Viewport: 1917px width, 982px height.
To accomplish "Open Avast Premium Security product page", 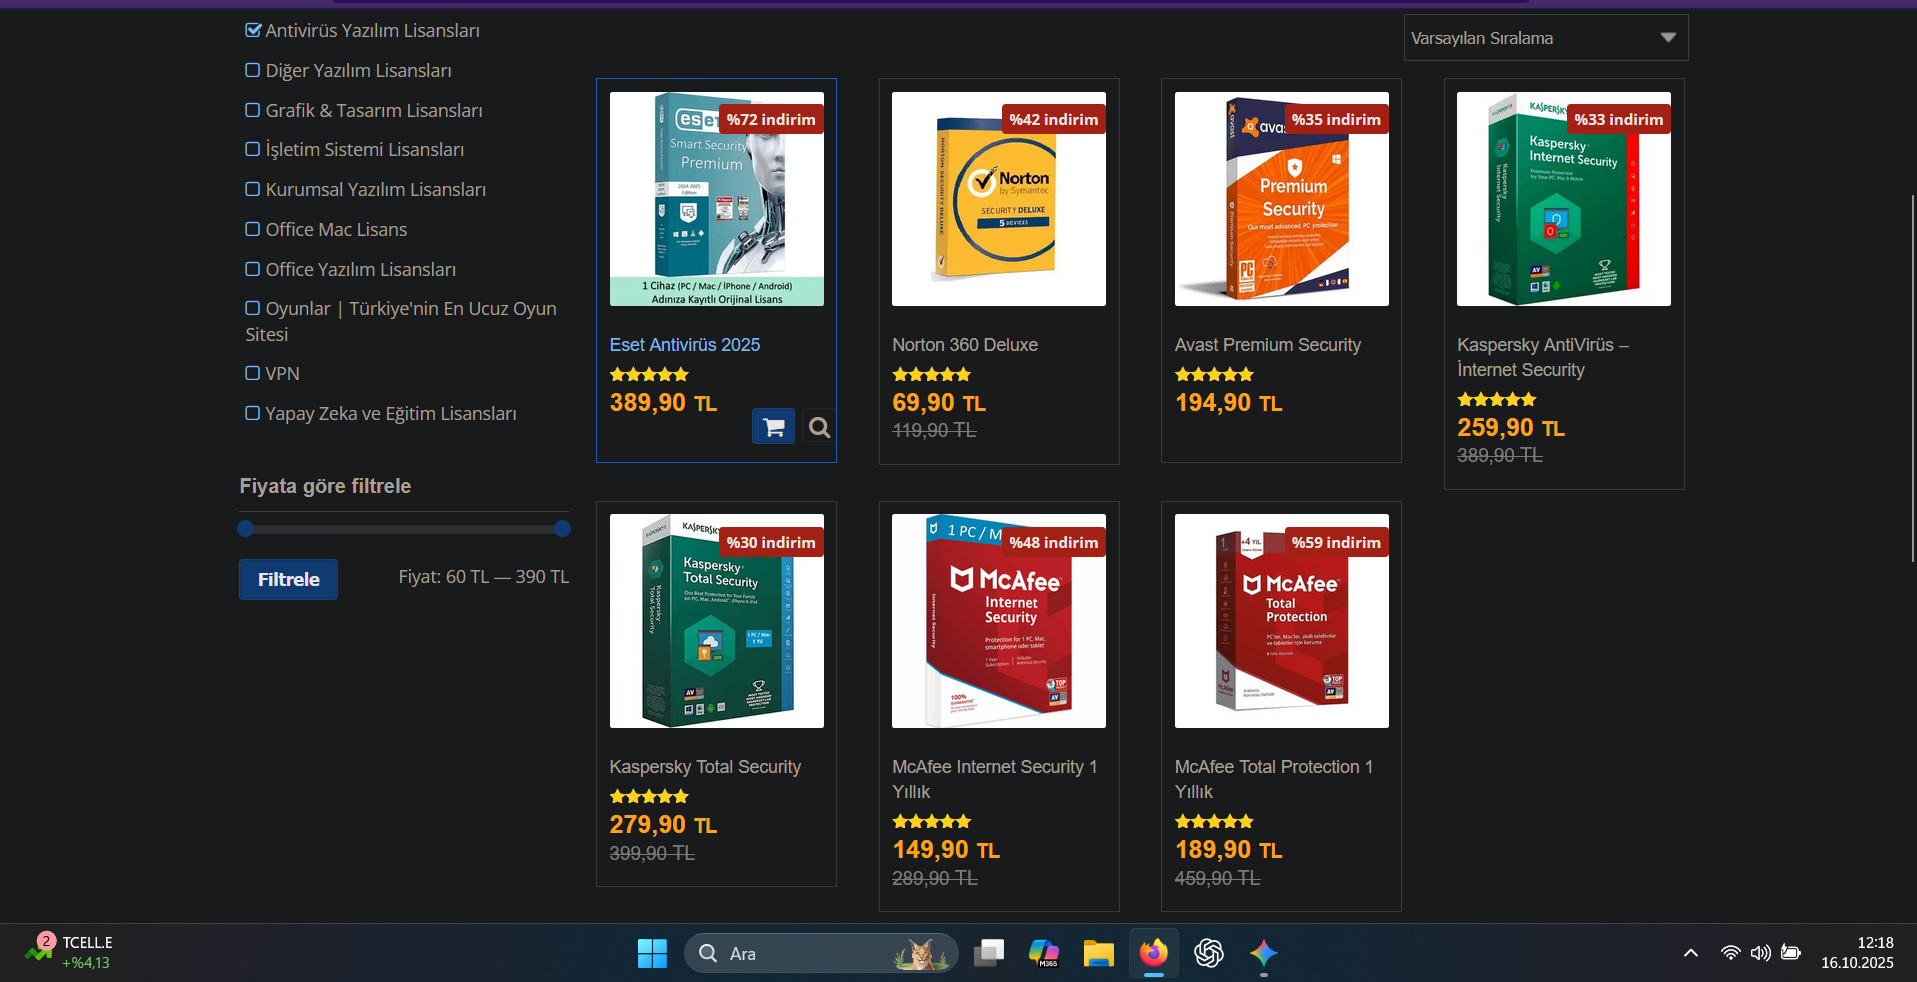I will point(1268,345).
